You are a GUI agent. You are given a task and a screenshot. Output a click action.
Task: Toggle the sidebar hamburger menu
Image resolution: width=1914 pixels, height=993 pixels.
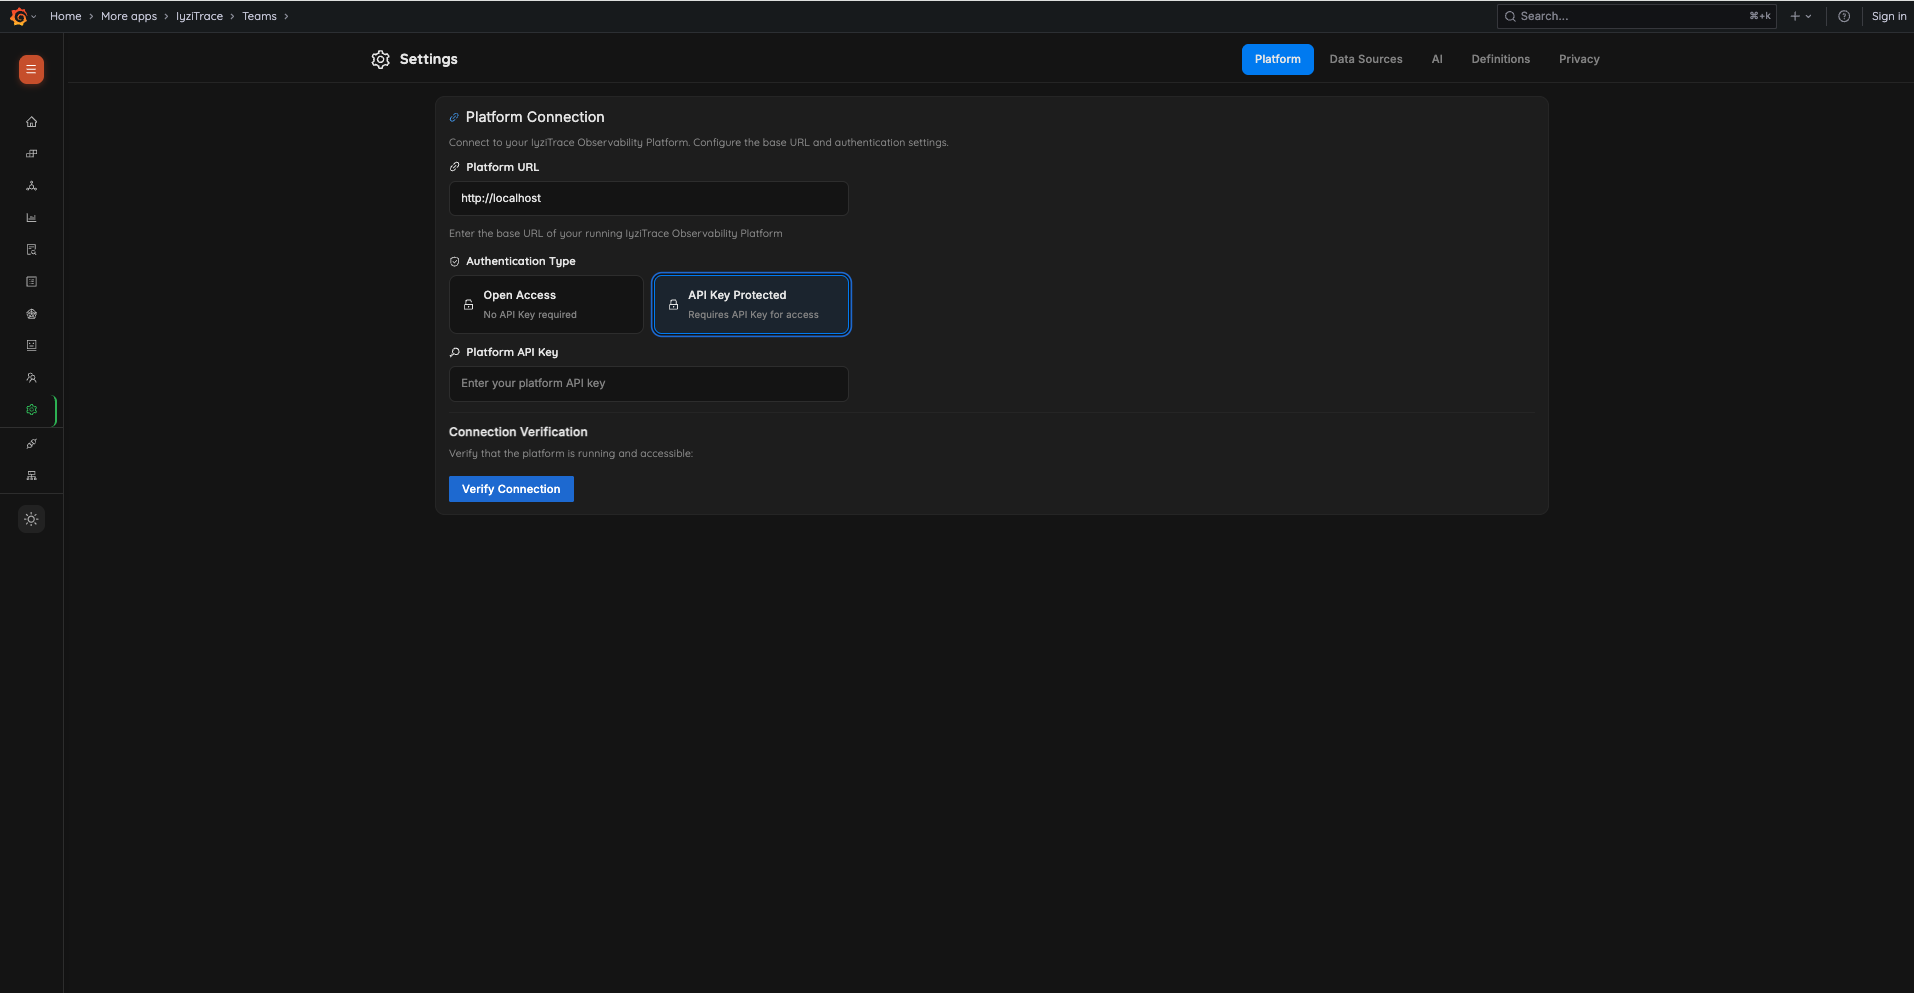(31, 70)
